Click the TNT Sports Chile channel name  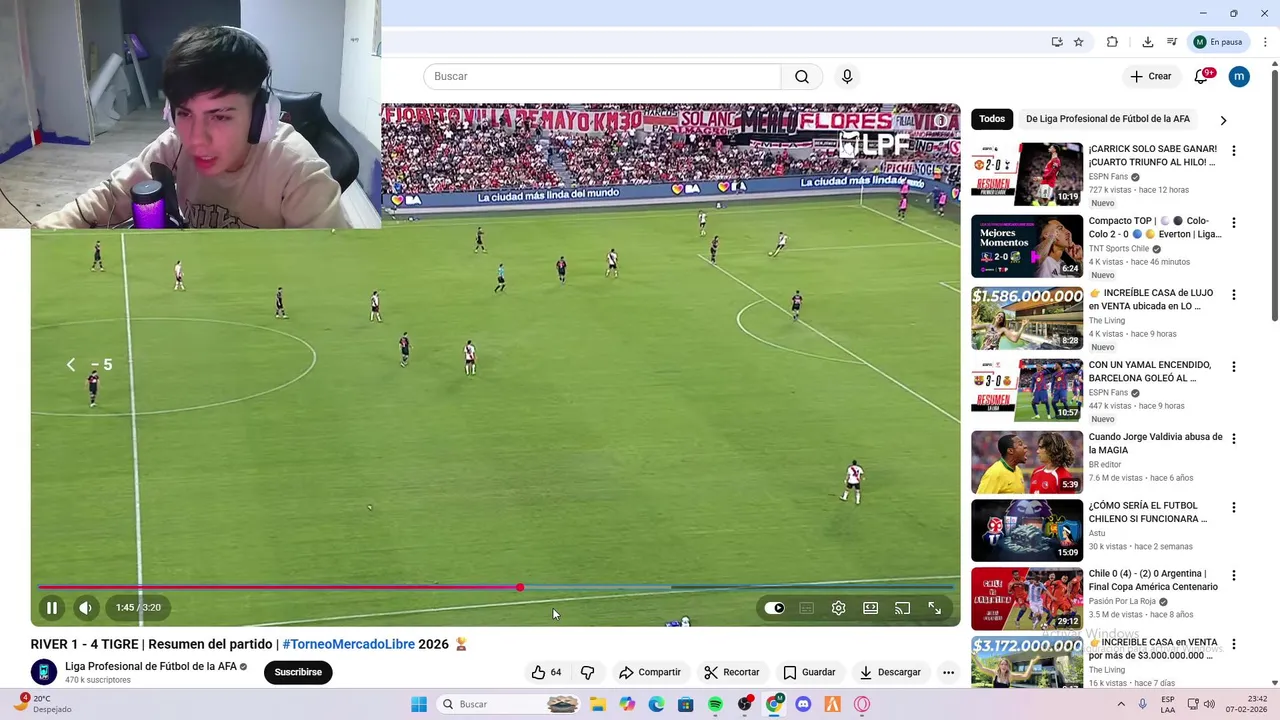(x=1119, y=249)
